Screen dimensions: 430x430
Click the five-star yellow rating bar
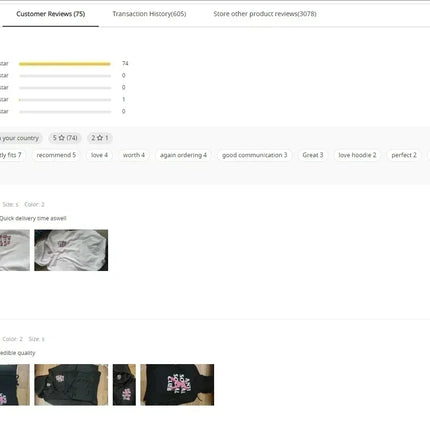[65, 64]
